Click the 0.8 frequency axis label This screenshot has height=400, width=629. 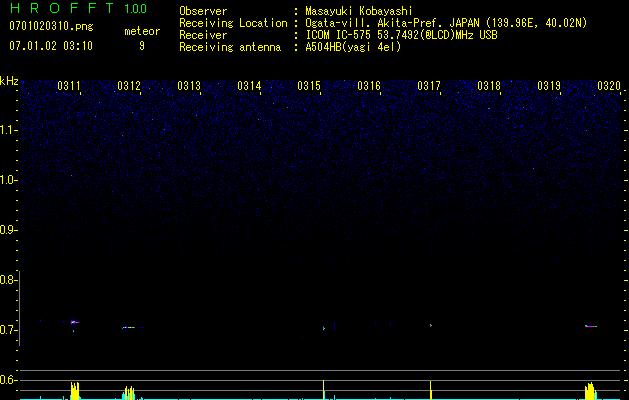(8, 280)
